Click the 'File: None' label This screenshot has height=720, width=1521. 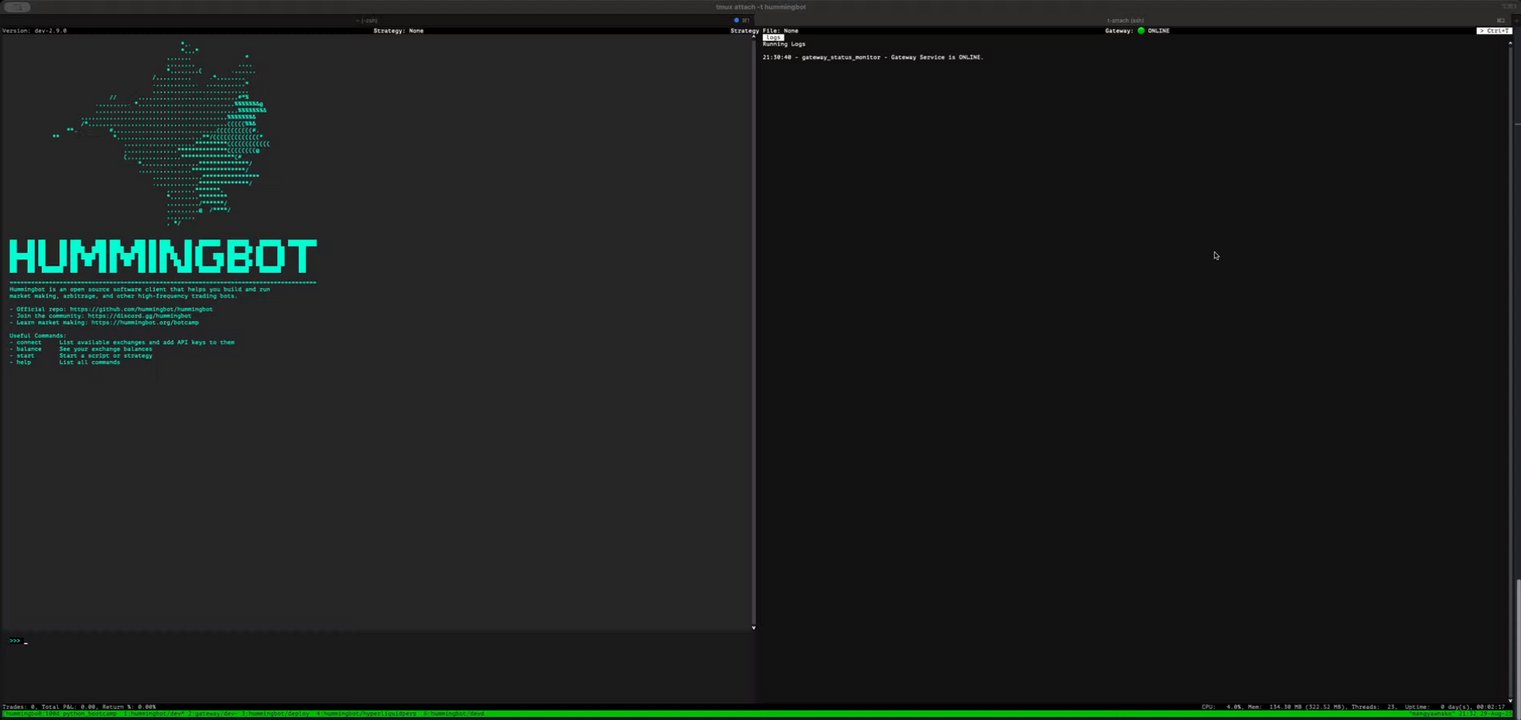[x=780, y=31]
